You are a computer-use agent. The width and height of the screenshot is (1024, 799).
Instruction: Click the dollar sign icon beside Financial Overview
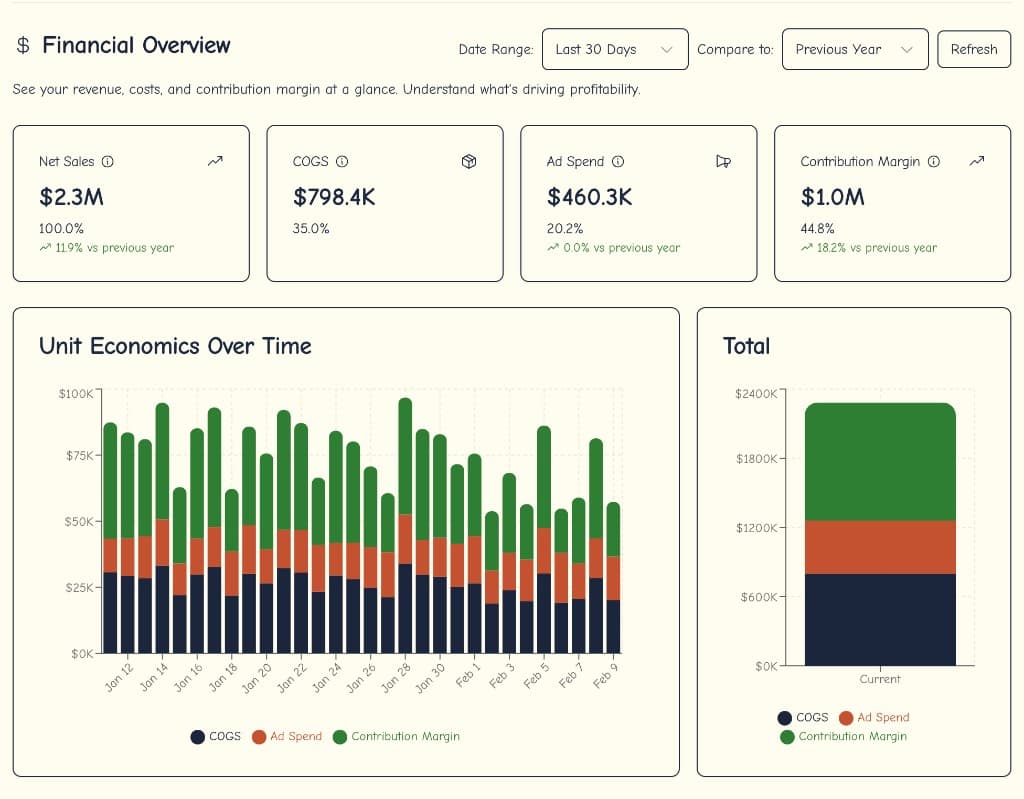pyautogui.click(x=24, y=46)
